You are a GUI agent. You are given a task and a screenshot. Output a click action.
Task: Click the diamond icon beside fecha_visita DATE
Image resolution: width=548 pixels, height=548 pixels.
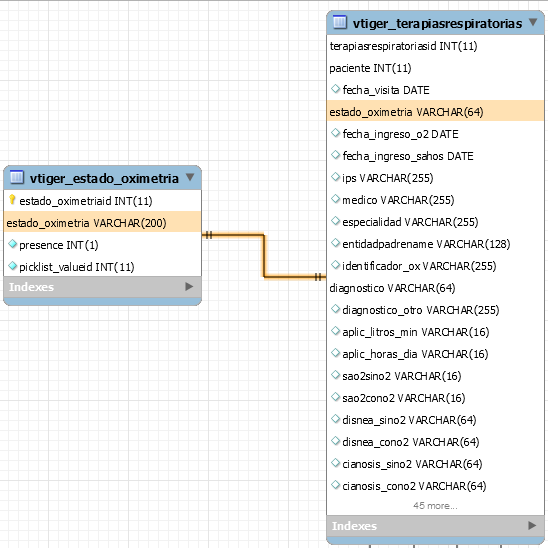tap(336, 89)
